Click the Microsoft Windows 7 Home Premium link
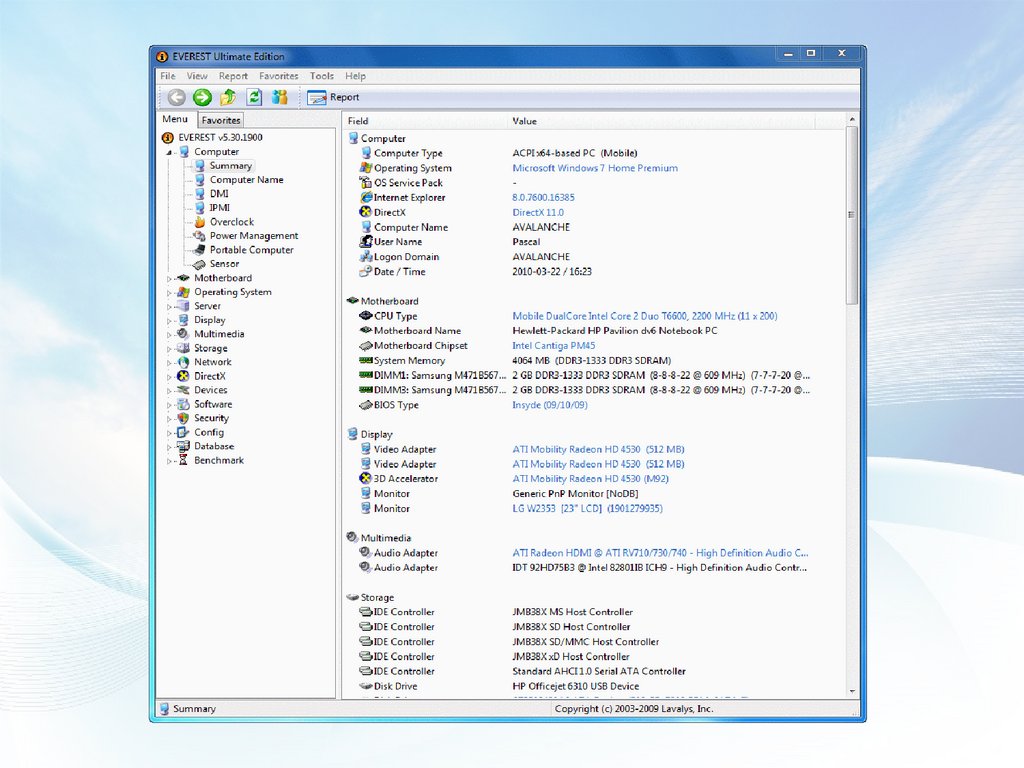Screen dimensions: 1024x768 coord(595,168)
